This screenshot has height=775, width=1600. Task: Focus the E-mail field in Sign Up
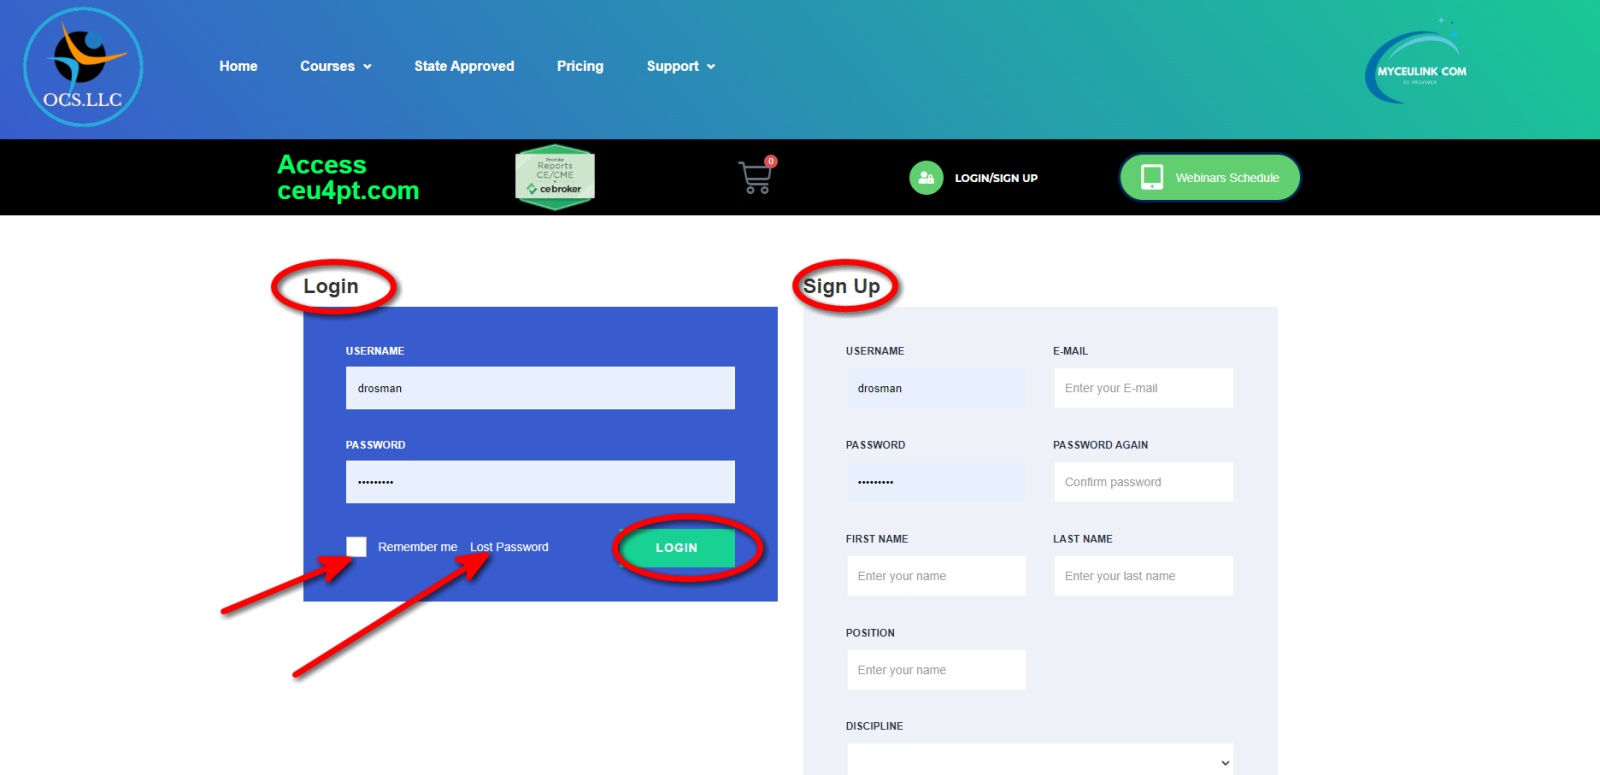click(x=1143, y=388)
